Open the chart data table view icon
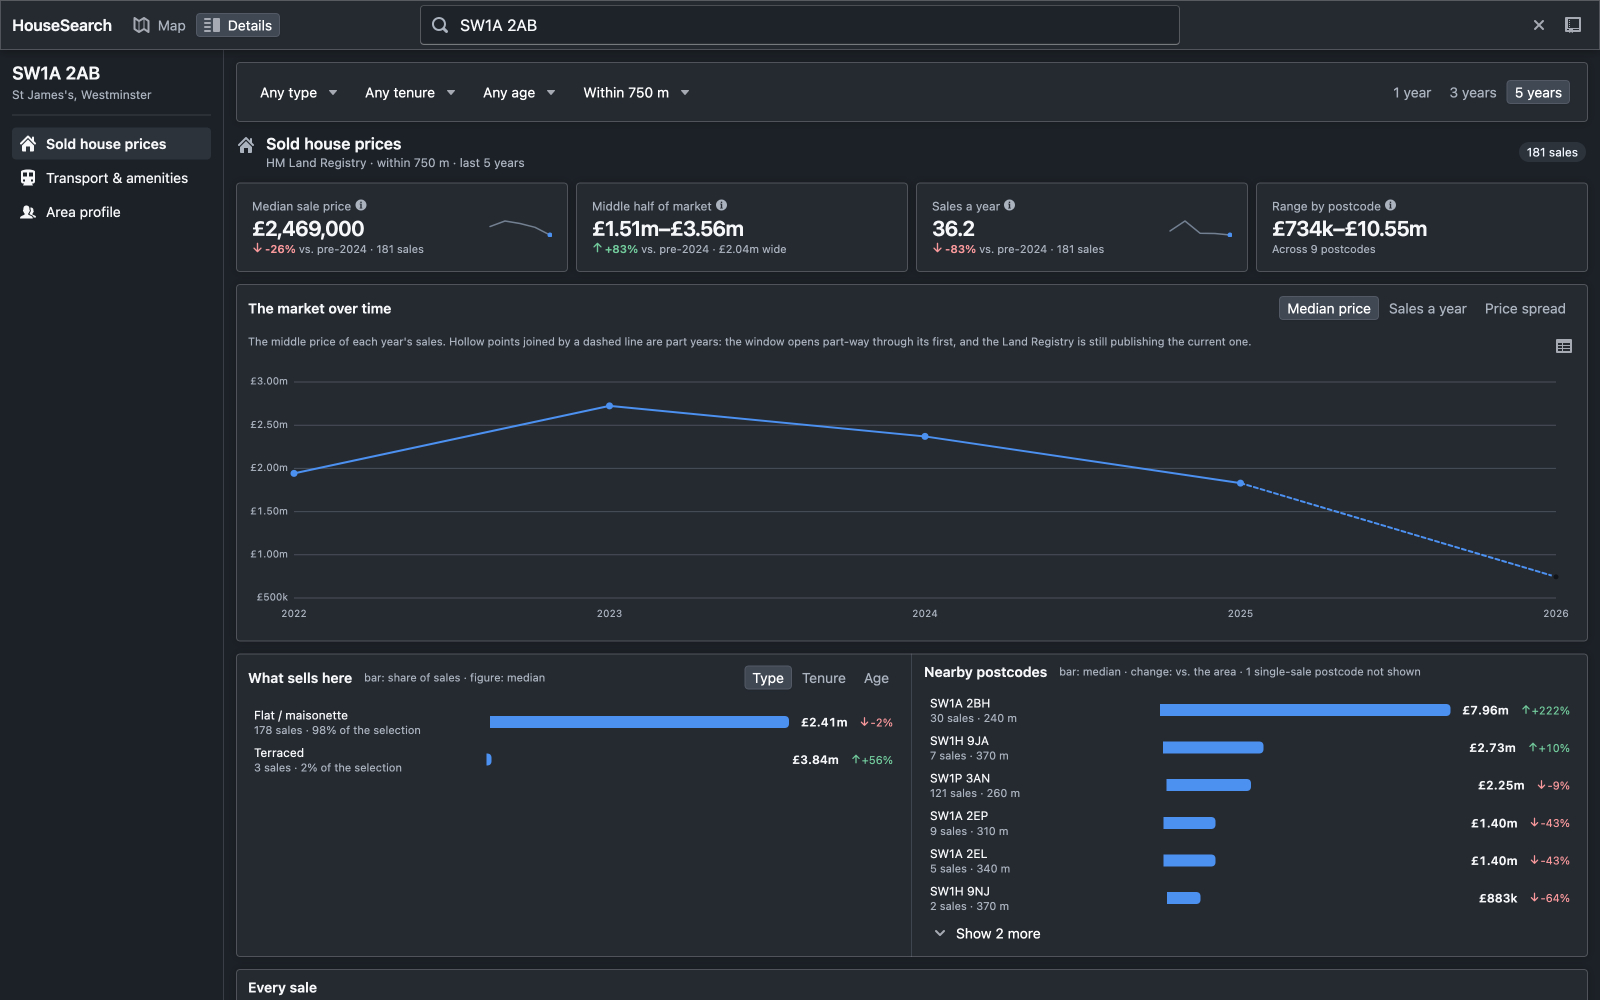The image size is (1600, 1000). [1564, 346]
